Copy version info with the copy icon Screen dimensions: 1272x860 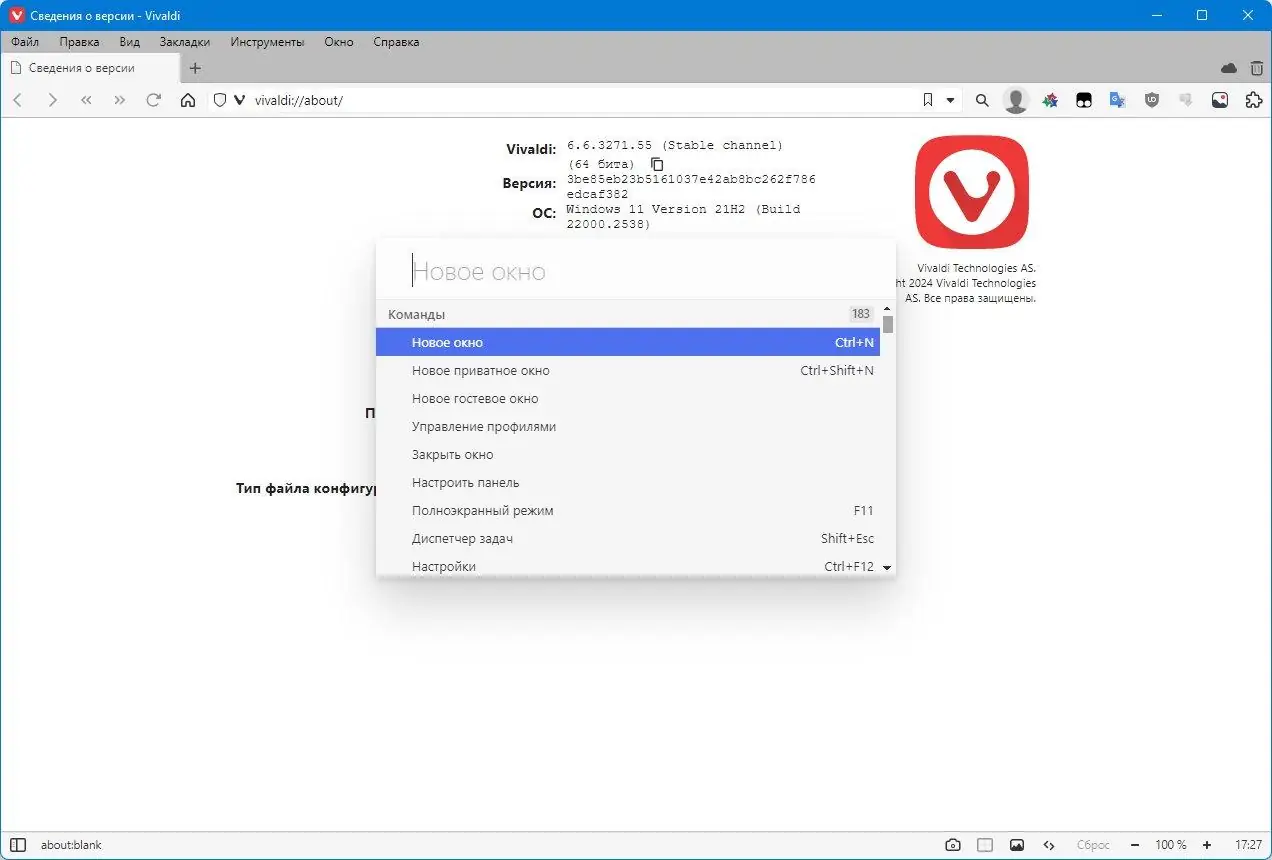click(x=656, y=164)
